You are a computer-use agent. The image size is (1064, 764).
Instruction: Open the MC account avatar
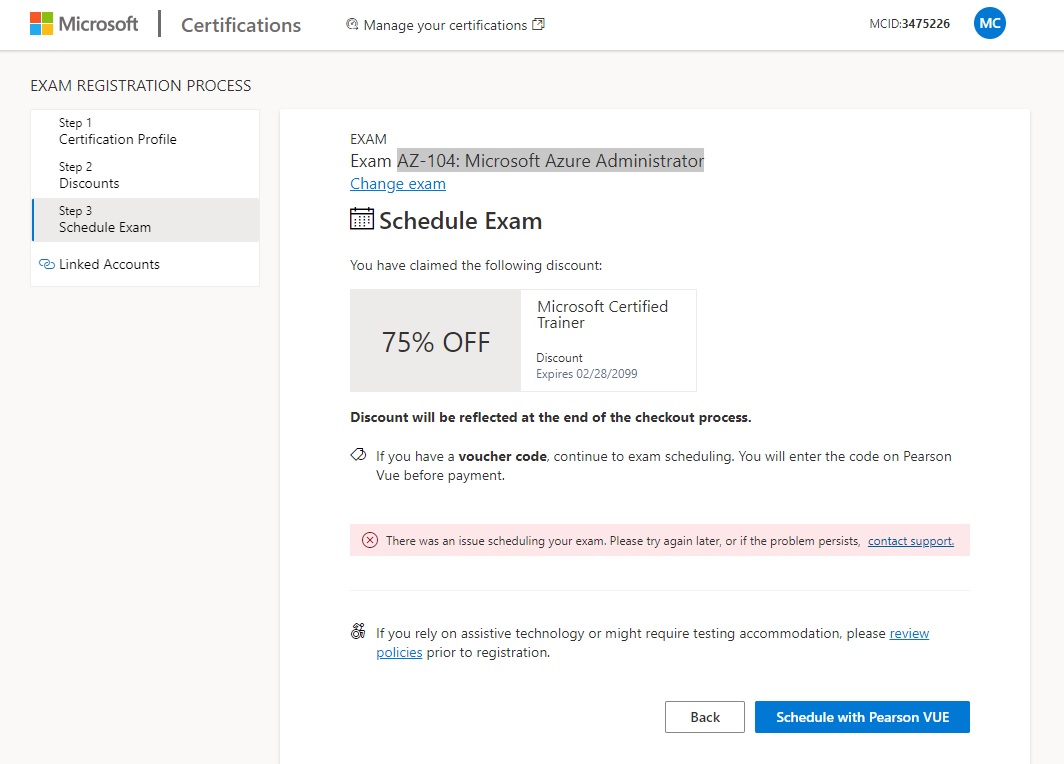989,24
